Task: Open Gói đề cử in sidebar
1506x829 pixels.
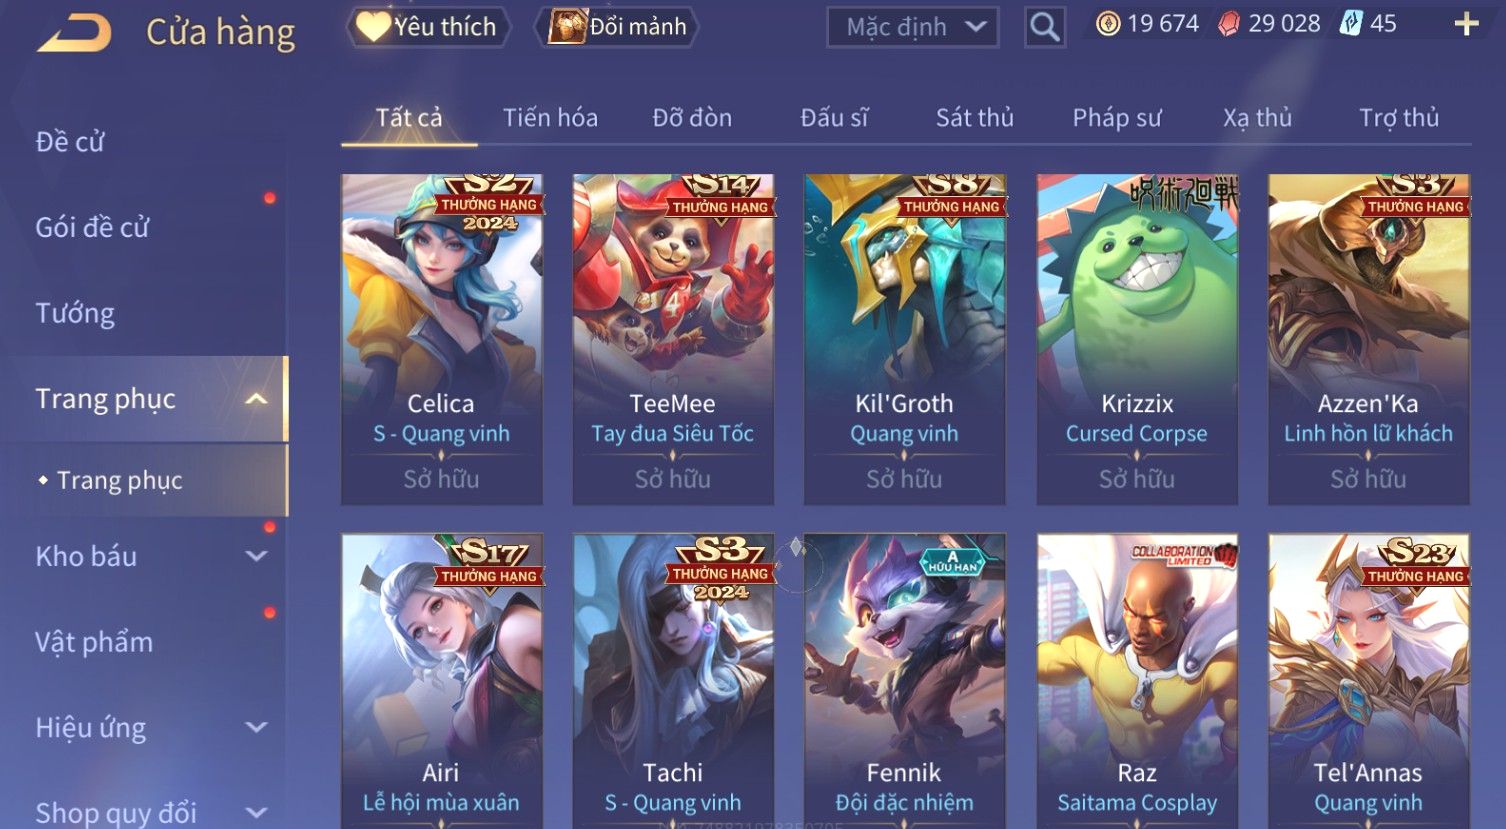Action: pyautogui.click(x=92, y=228)
